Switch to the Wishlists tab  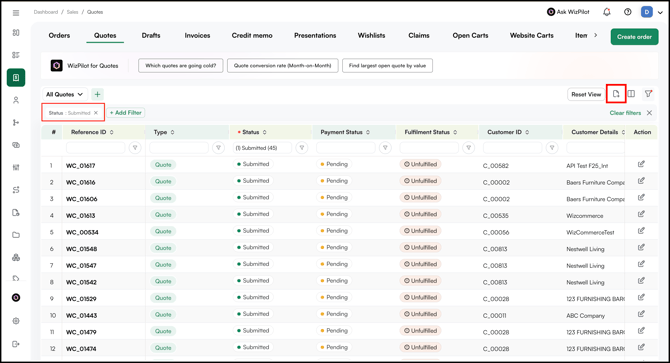[371, 35]
